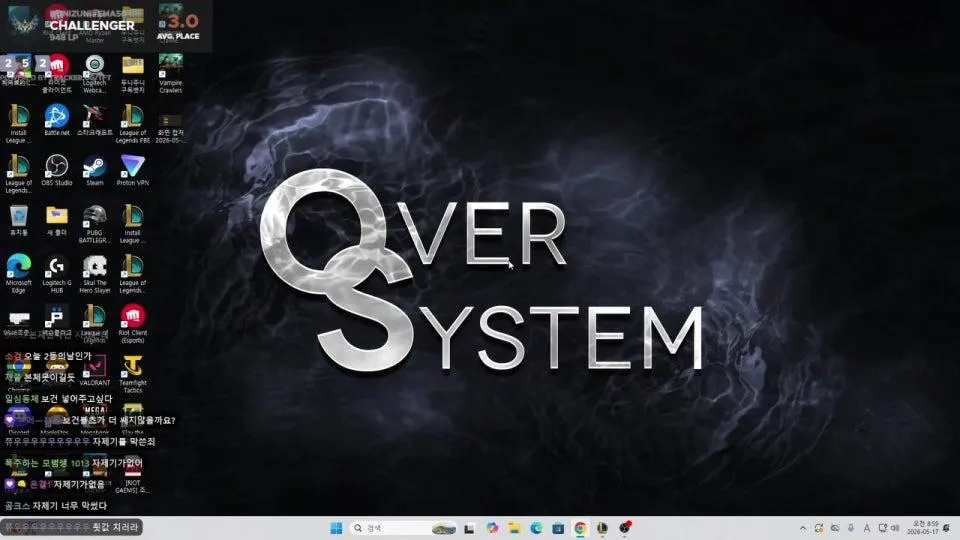
Task: Open File Explorer from the taskbar
Action: tap(514, 528)
